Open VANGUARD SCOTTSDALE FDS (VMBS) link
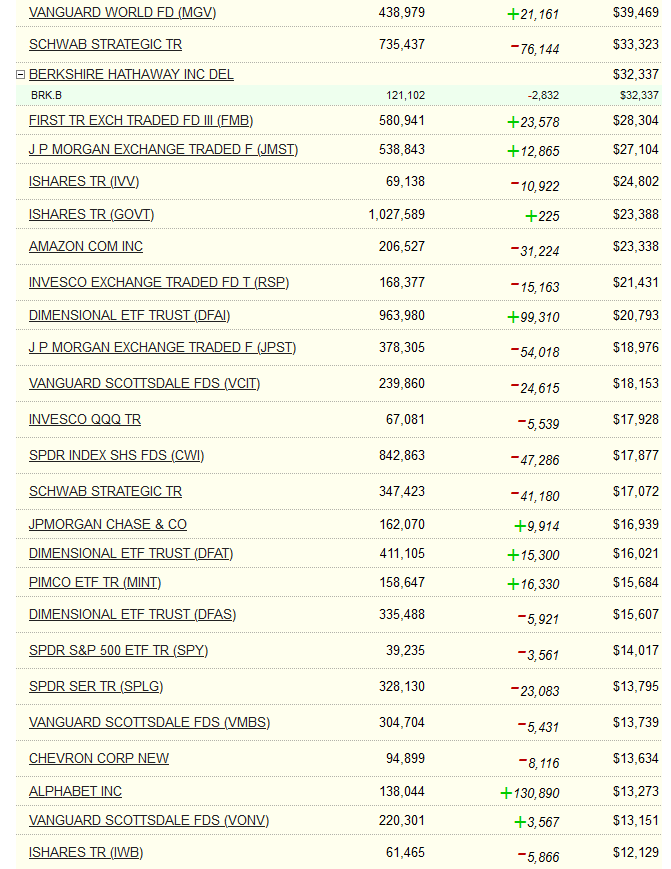This screenshot has height=869, width=671. pyautogui.click(x=150, y=723)
